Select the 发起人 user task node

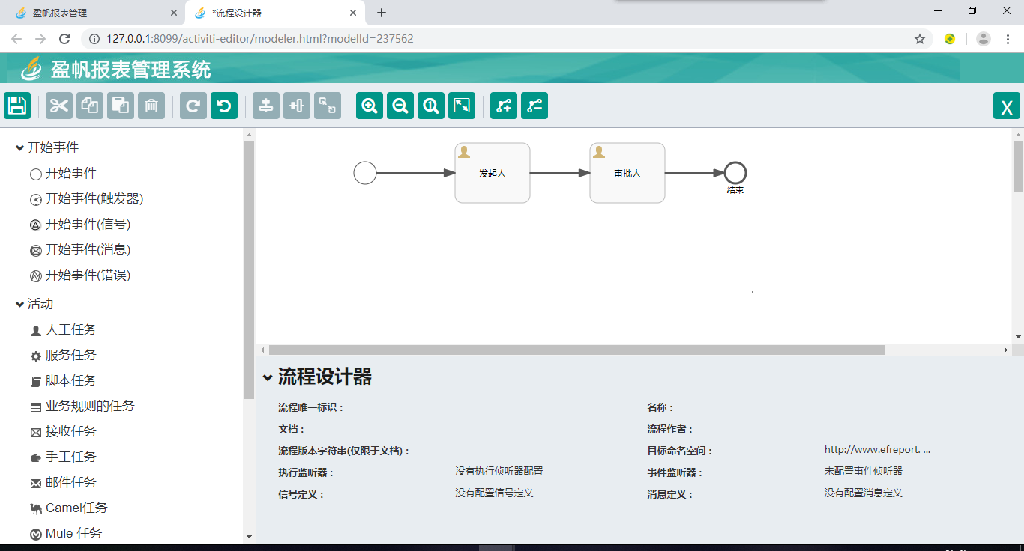(492, 173)
